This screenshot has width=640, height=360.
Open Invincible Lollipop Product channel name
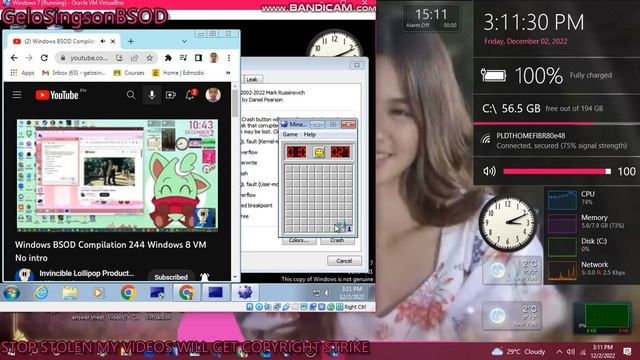[87, 273]
